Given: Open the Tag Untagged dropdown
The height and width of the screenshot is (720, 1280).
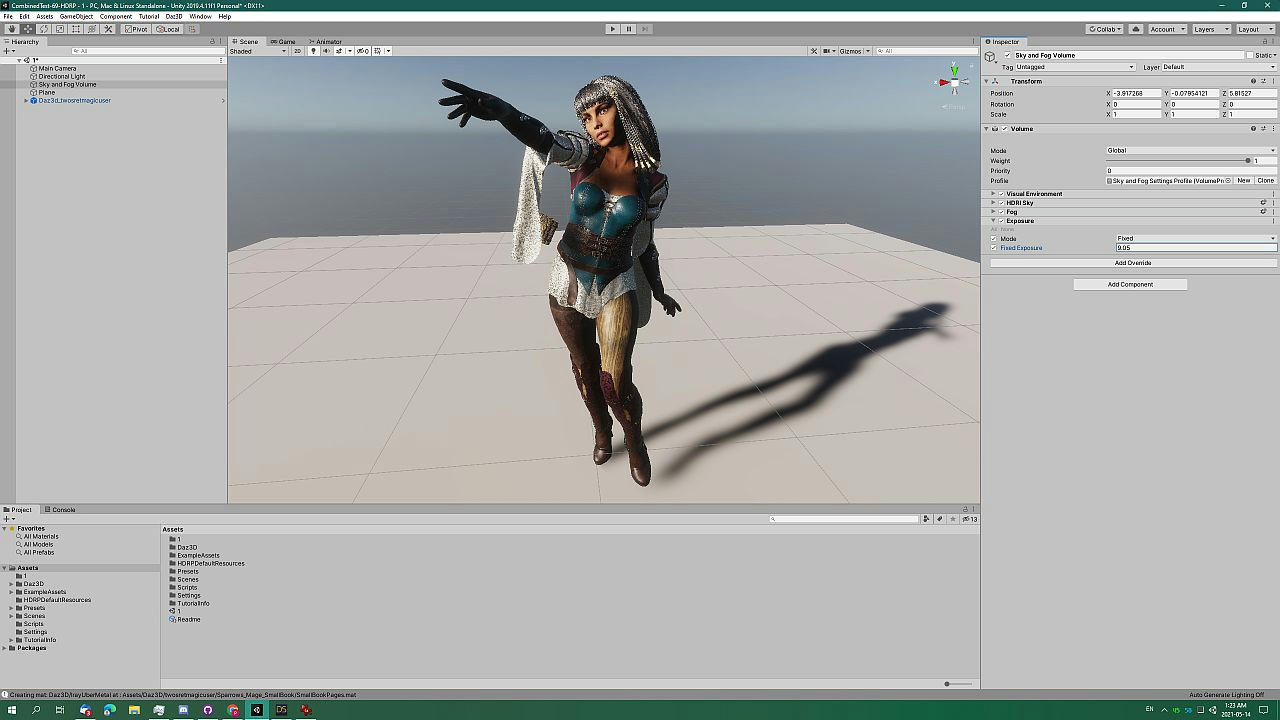Looking at the screenshot, I should coord(1076,67).
